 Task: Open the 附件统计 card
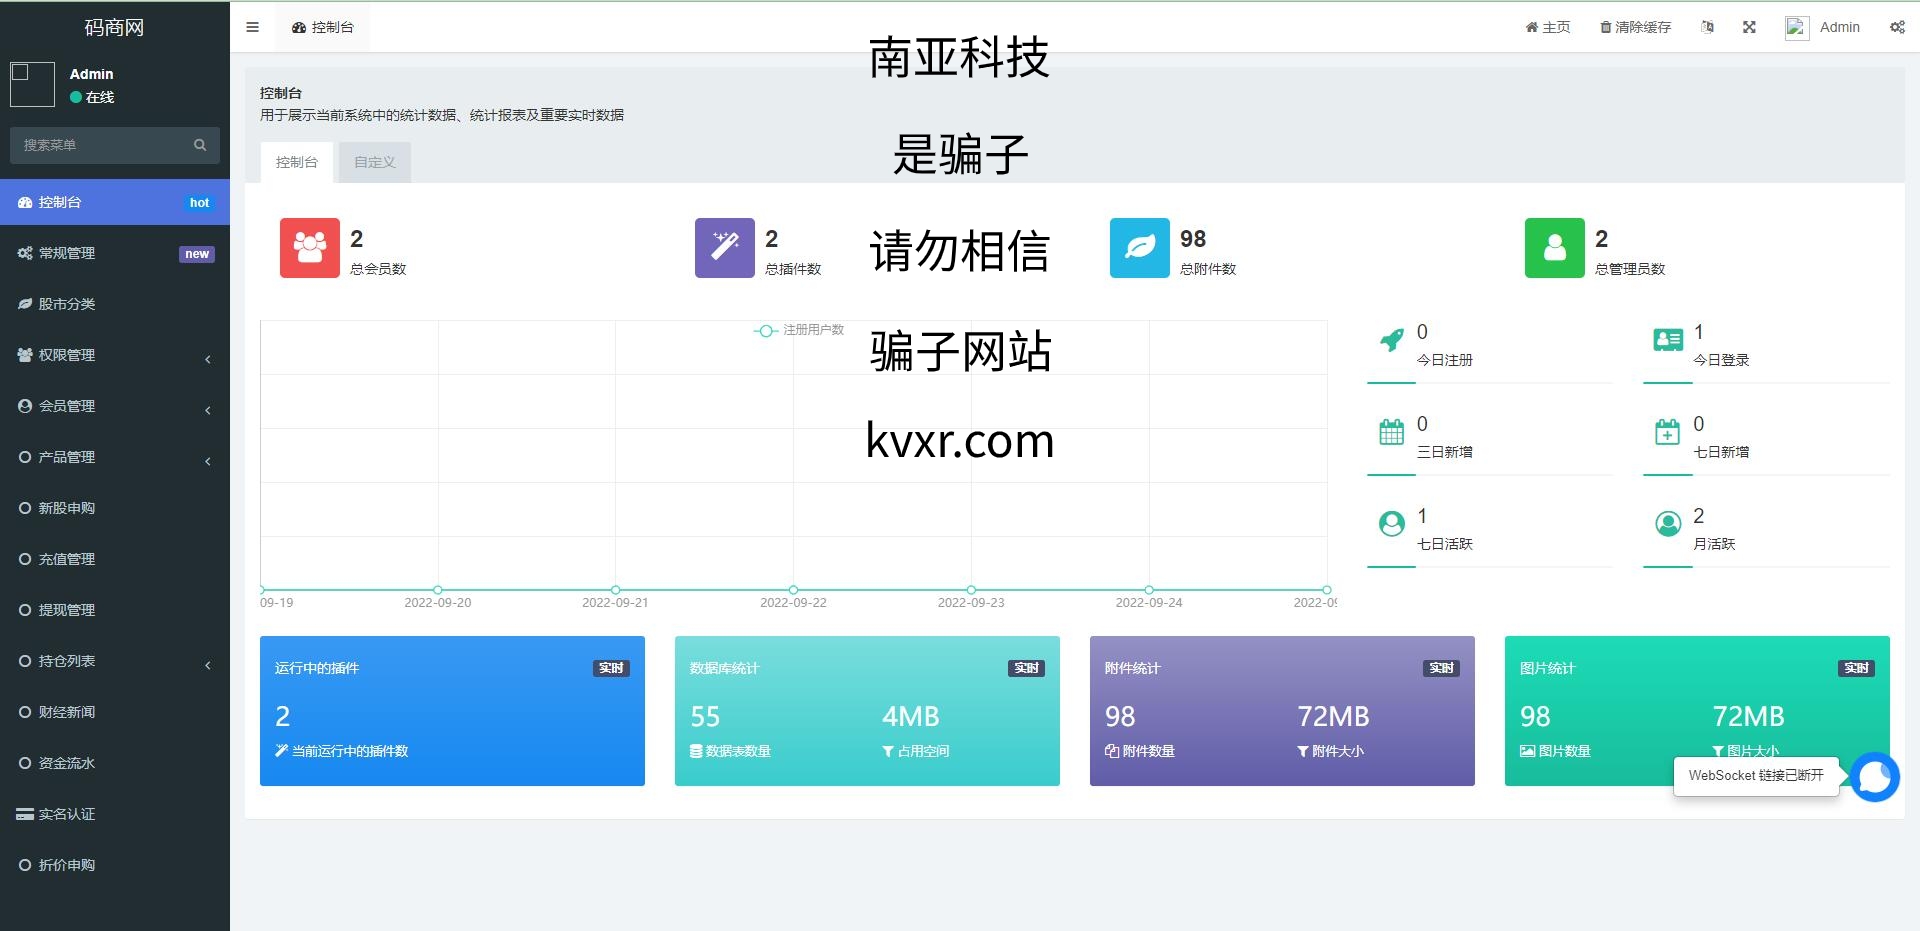[x=1282, y=711]
